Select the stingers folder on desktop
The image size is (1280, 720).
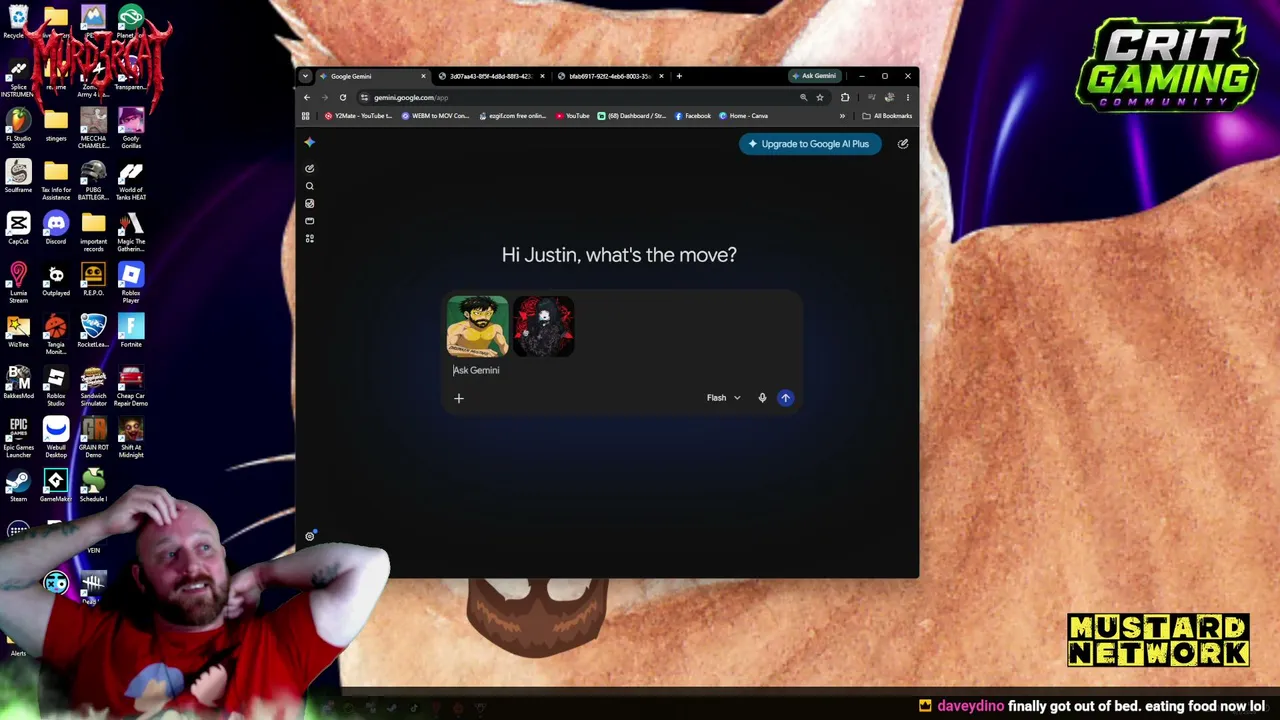coord(56,125)
